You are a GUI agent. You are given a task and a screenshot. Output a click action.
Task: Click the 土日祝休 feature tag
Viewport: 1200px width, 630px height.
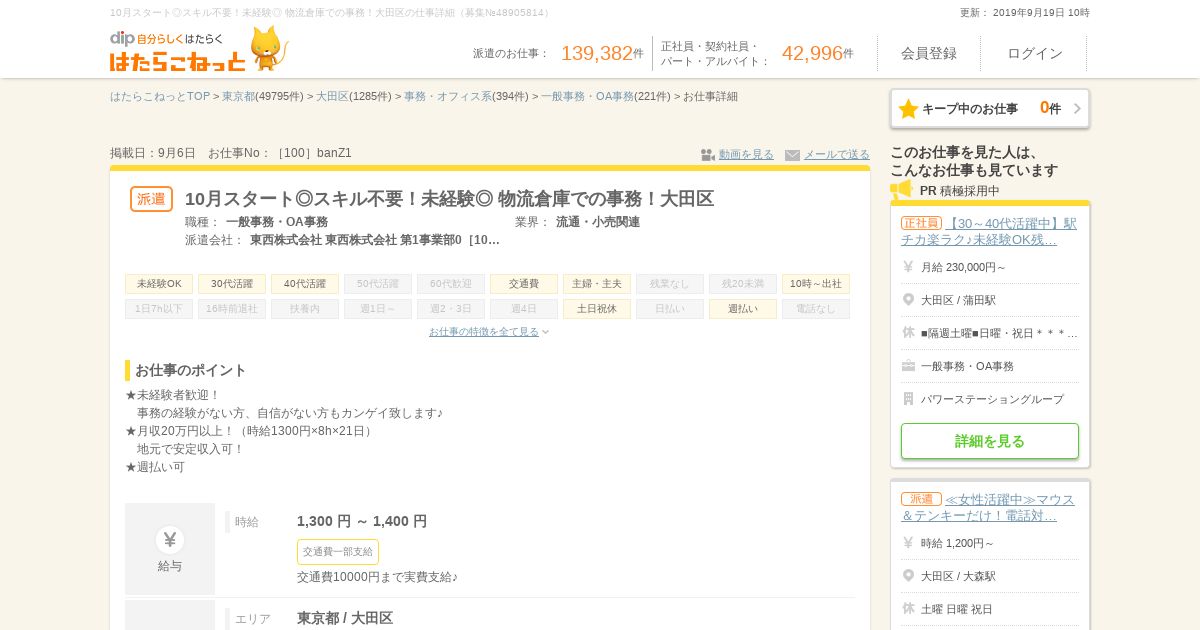pos(597,309)
